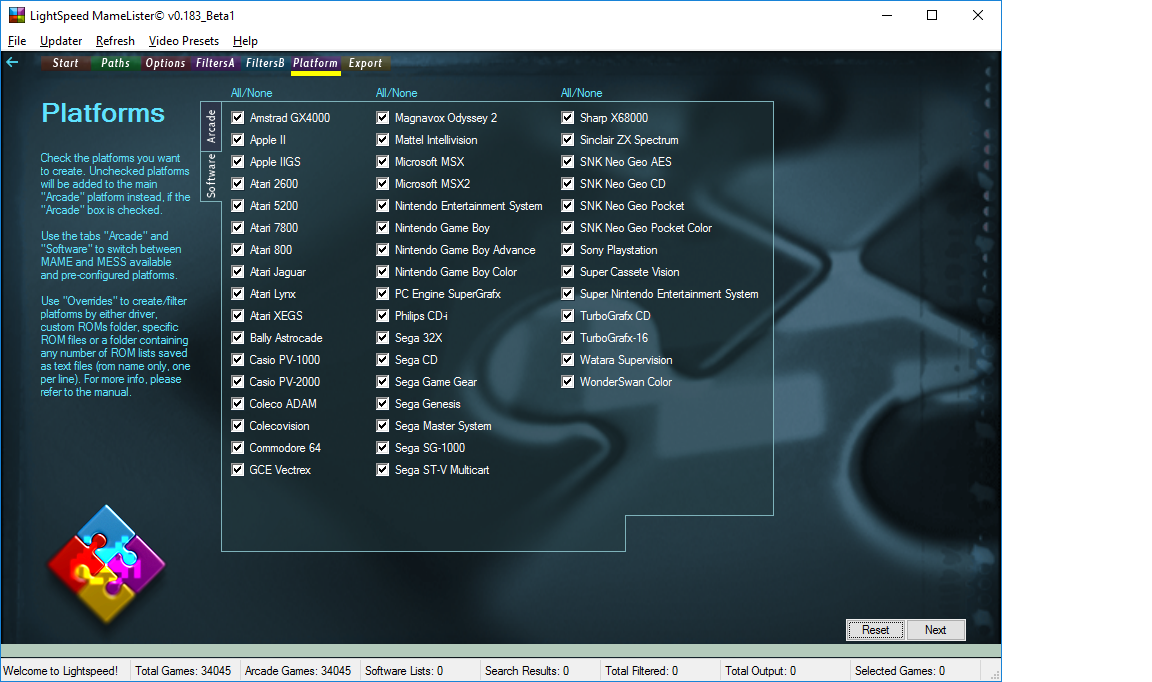The image size is (1152, 682).
Task: Click All/None above the Magnavox column
Action: pos(396,93)
